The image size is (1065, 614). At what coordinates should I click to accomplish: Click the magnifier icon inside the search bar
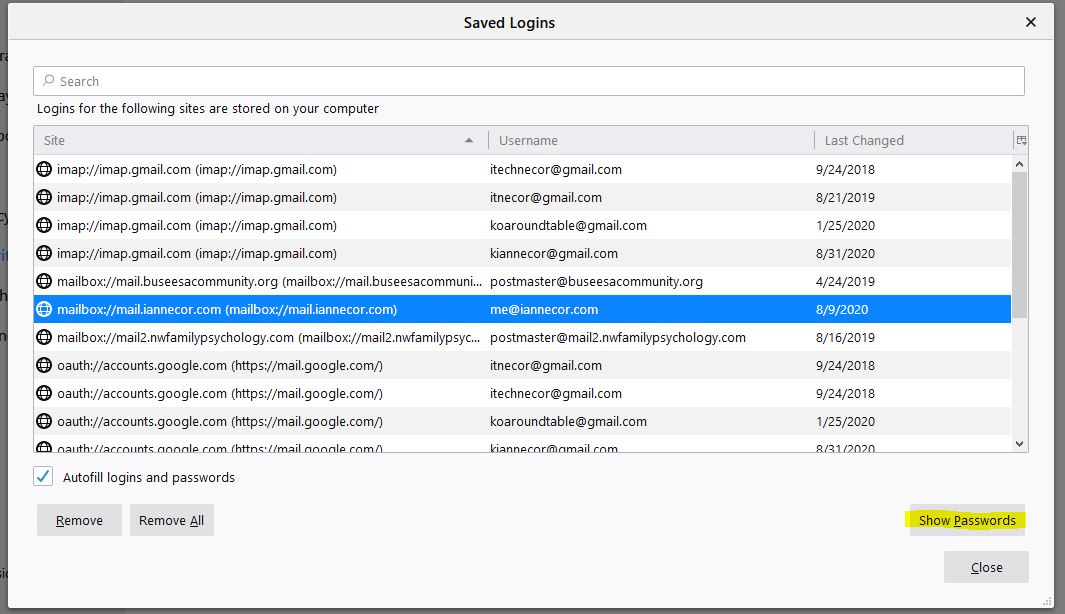coord(50,80)
